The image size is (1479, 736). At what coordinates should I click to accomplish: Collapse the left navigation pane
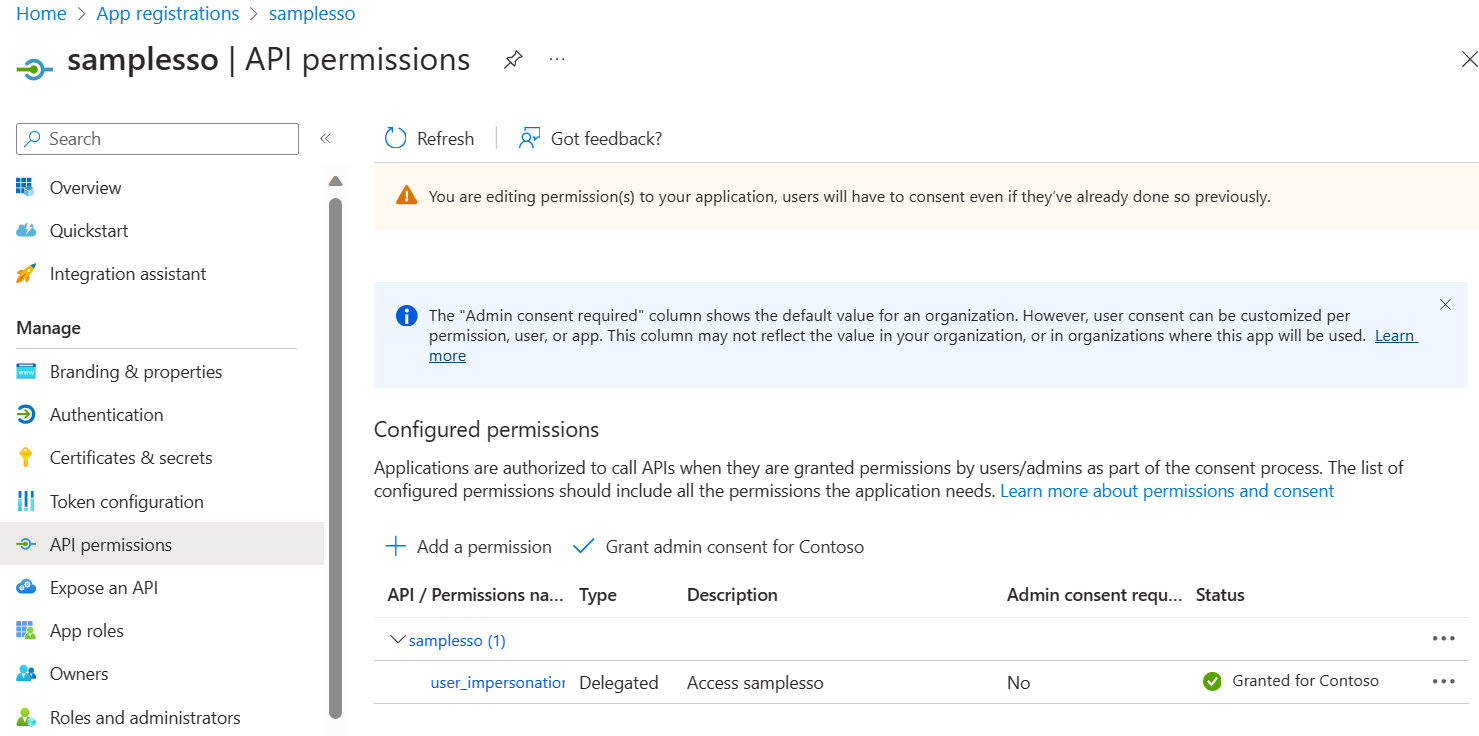pos(325,138)
